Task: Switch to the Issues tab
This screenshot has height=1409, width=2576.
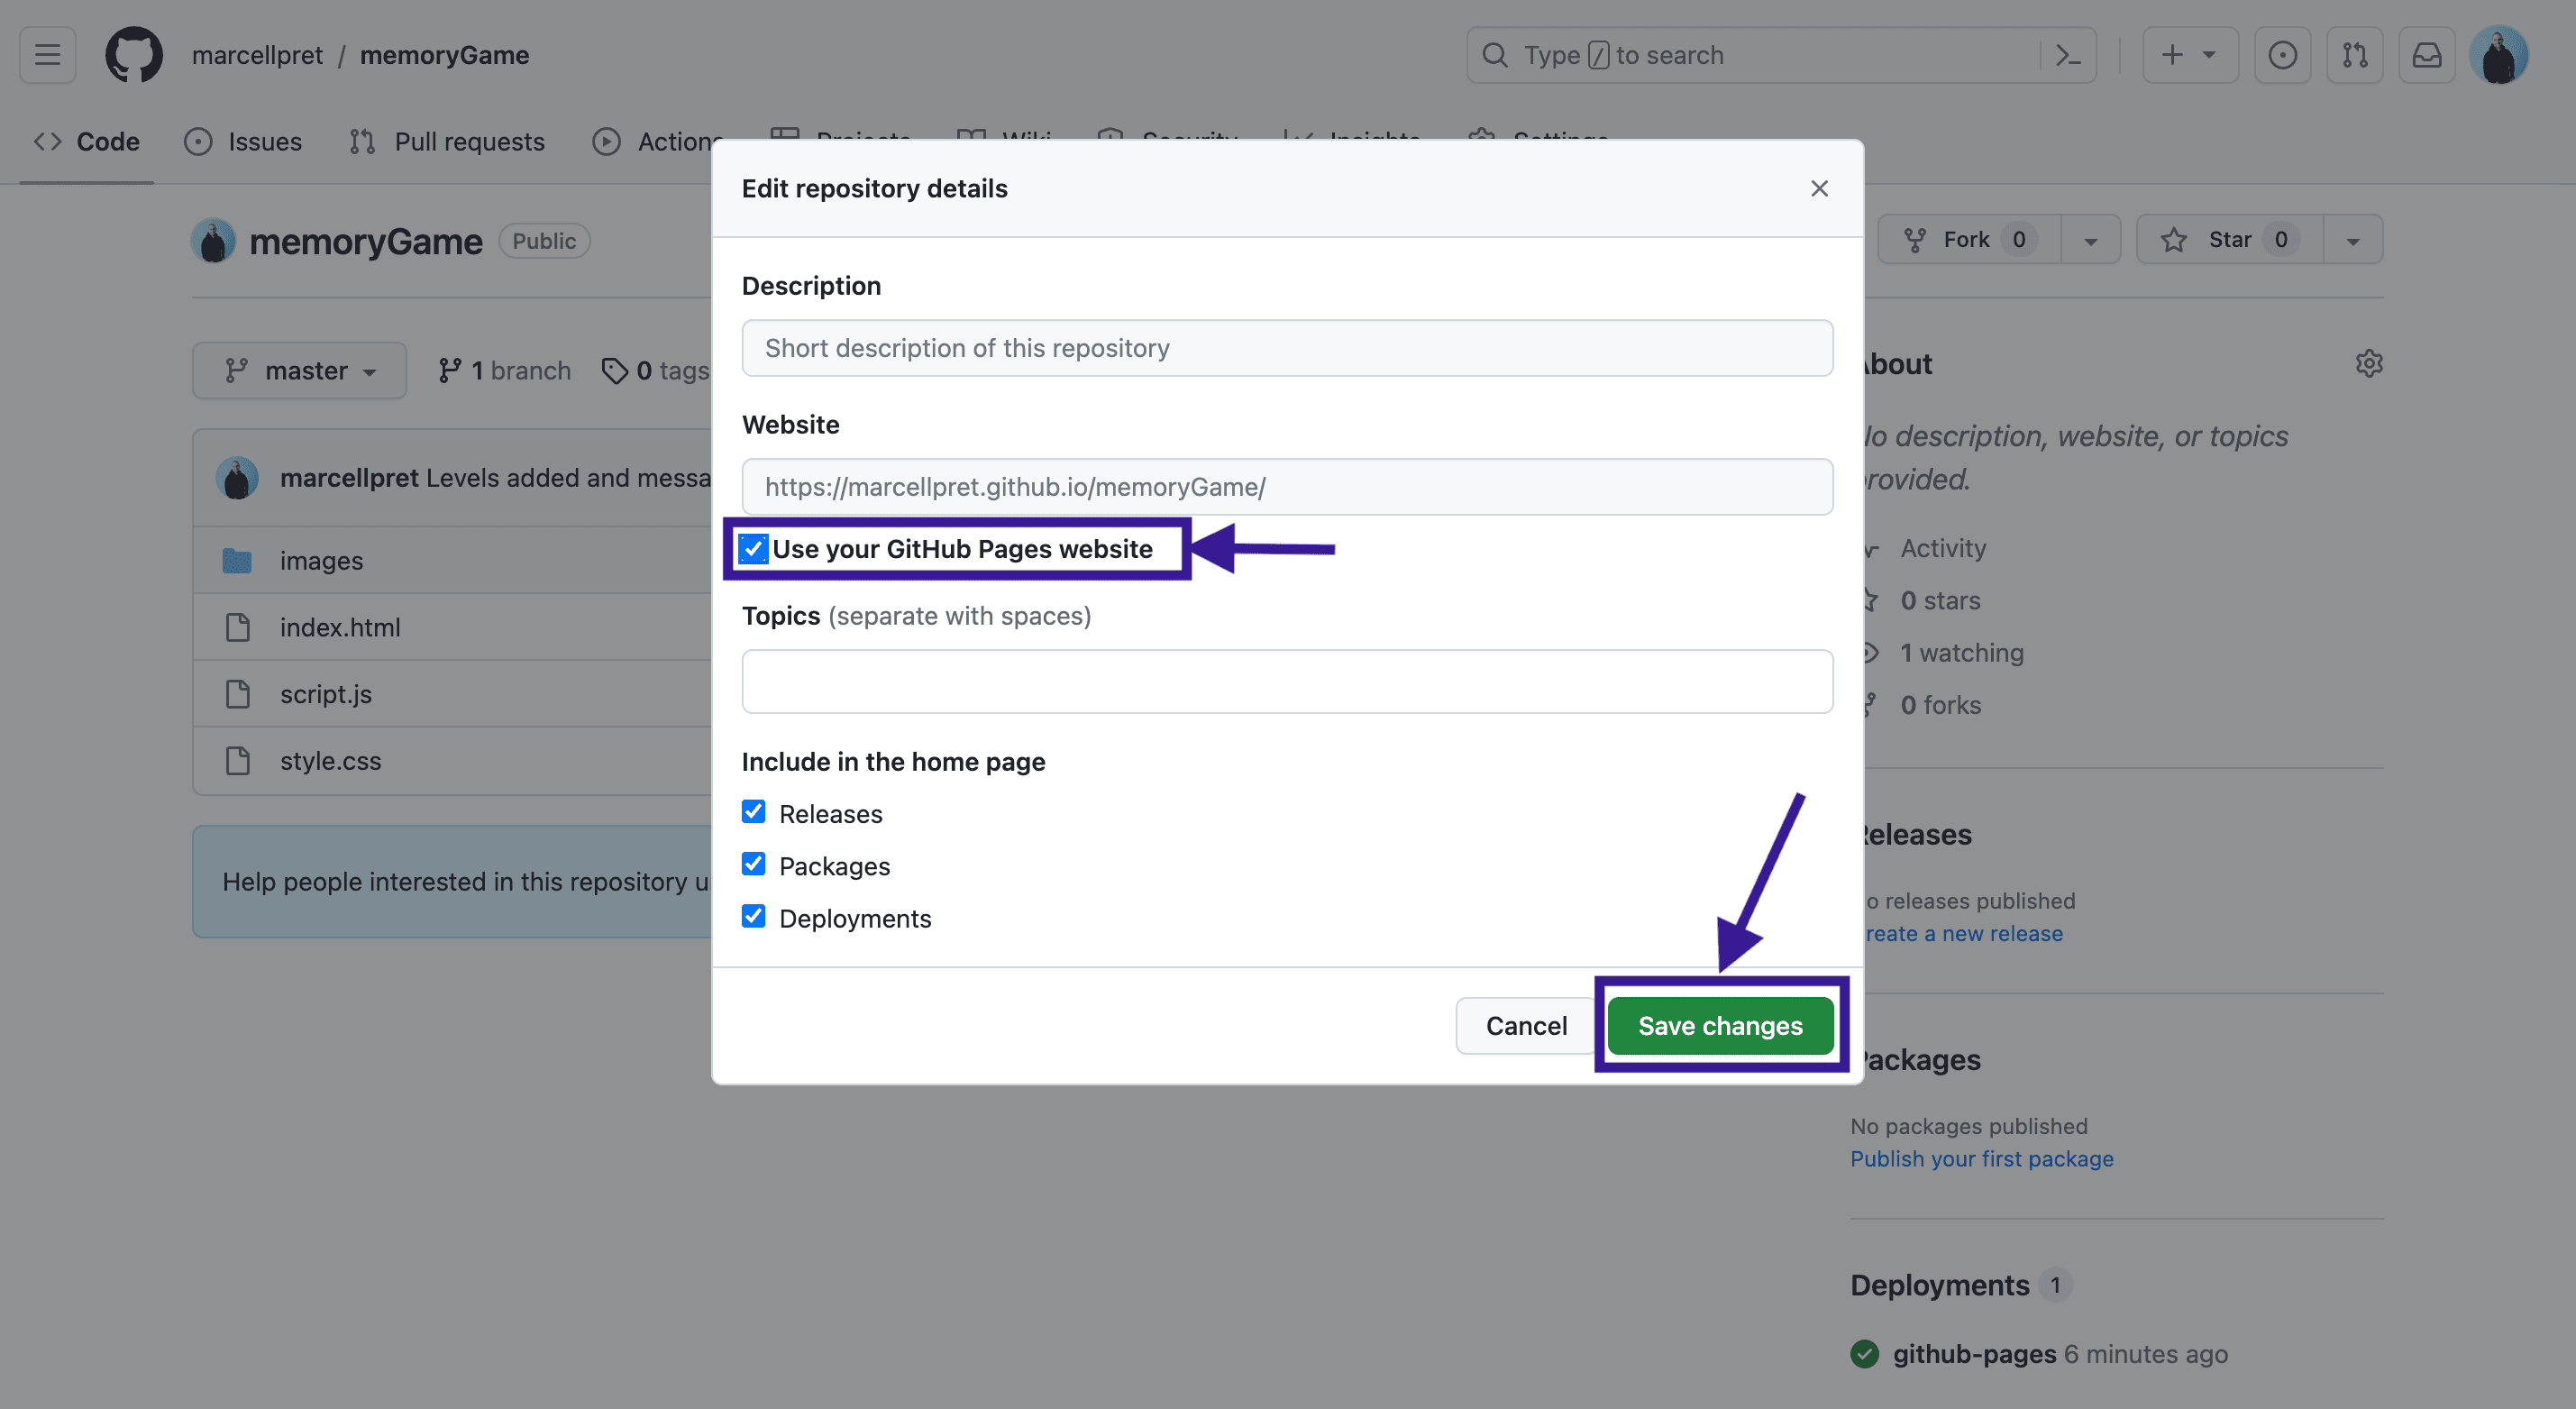Action: 243,142
